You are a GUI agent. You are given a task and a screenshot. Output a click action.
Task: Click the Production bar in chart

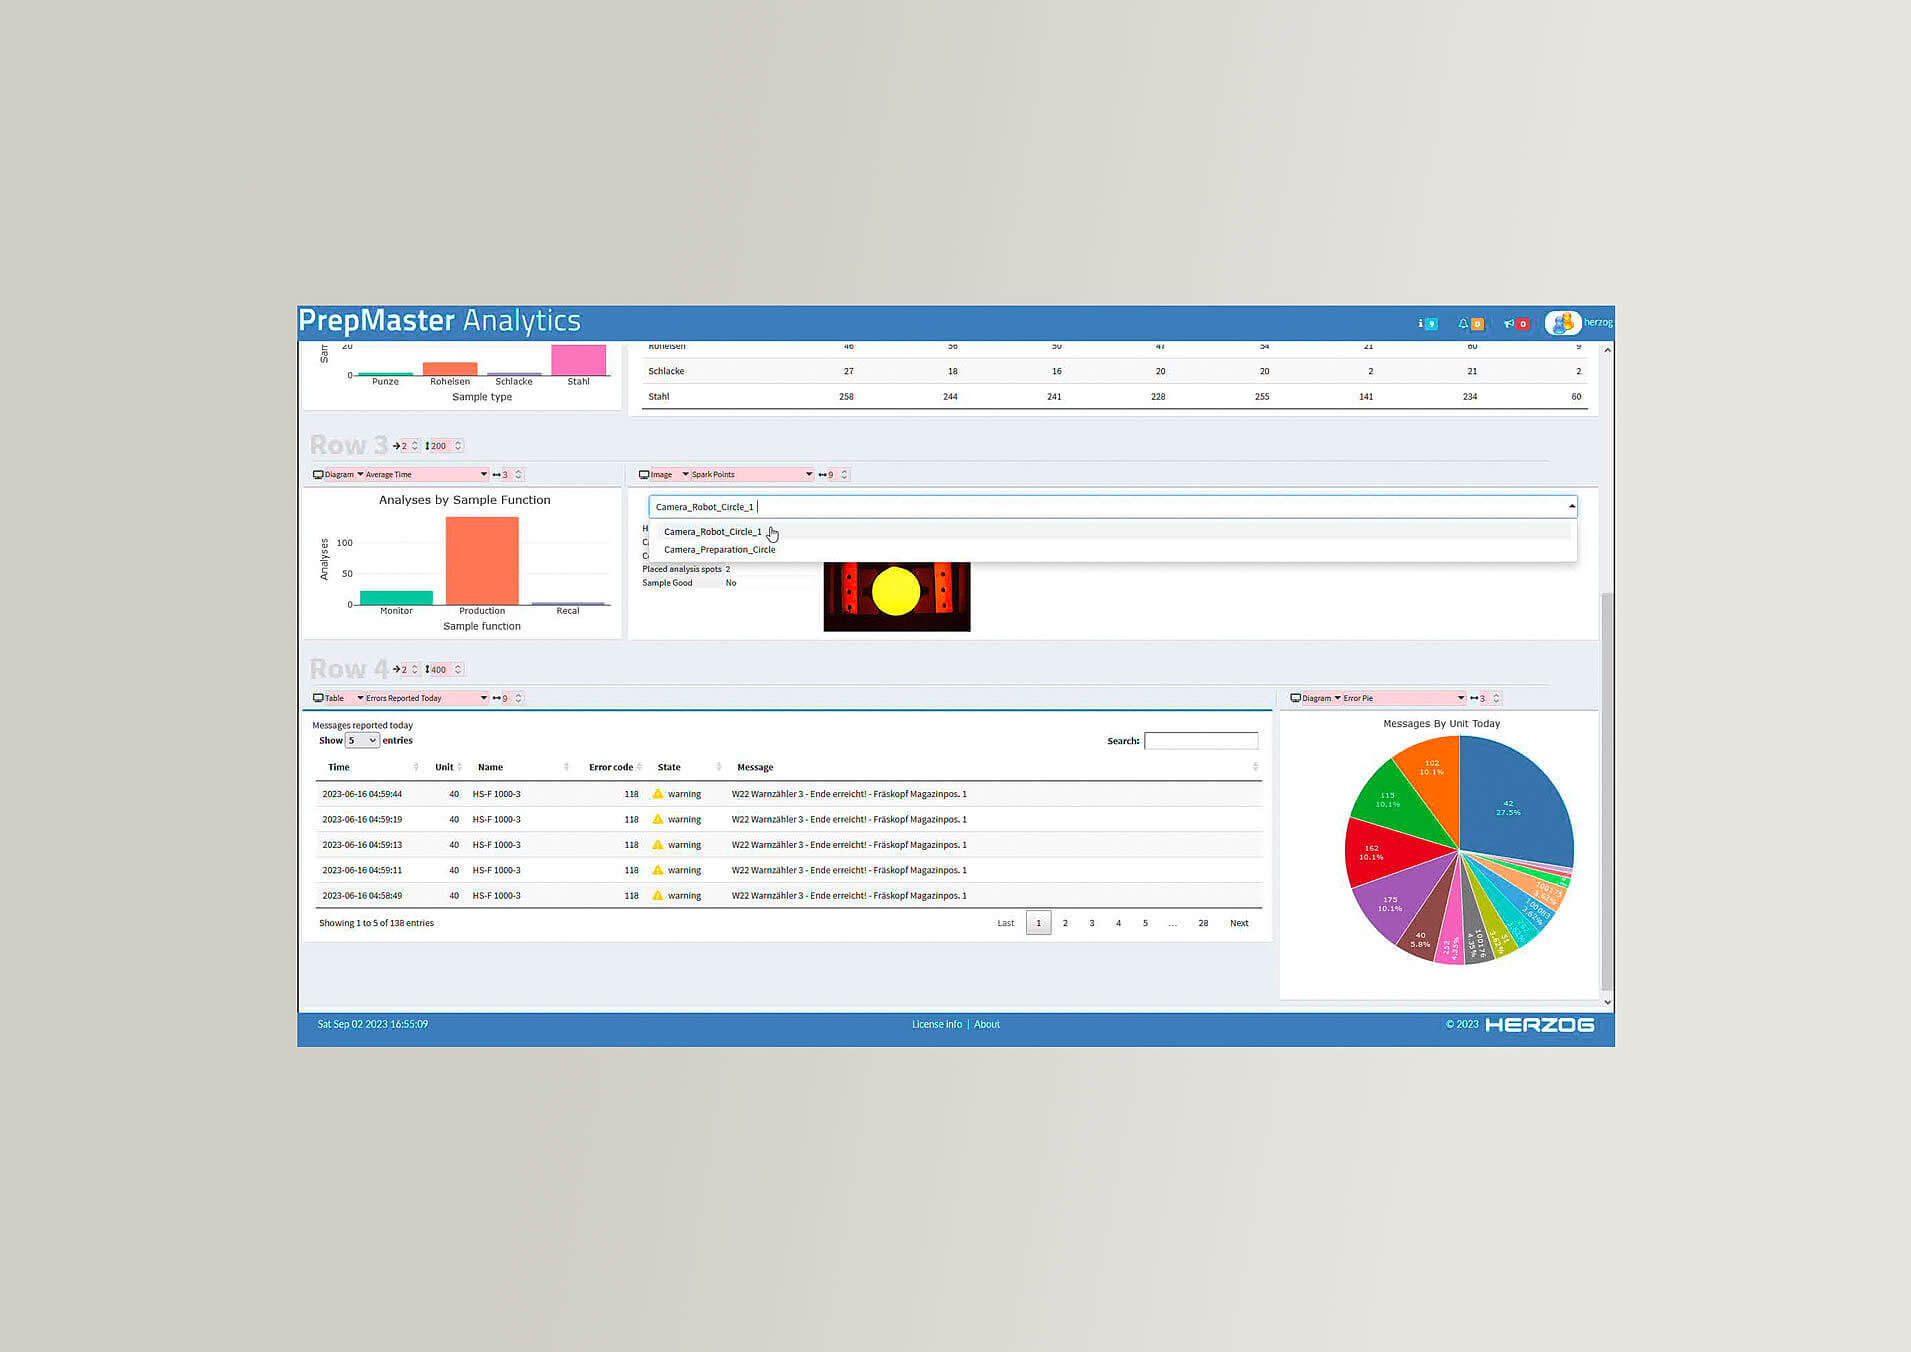pyautogui.click(x=482, y=560)
